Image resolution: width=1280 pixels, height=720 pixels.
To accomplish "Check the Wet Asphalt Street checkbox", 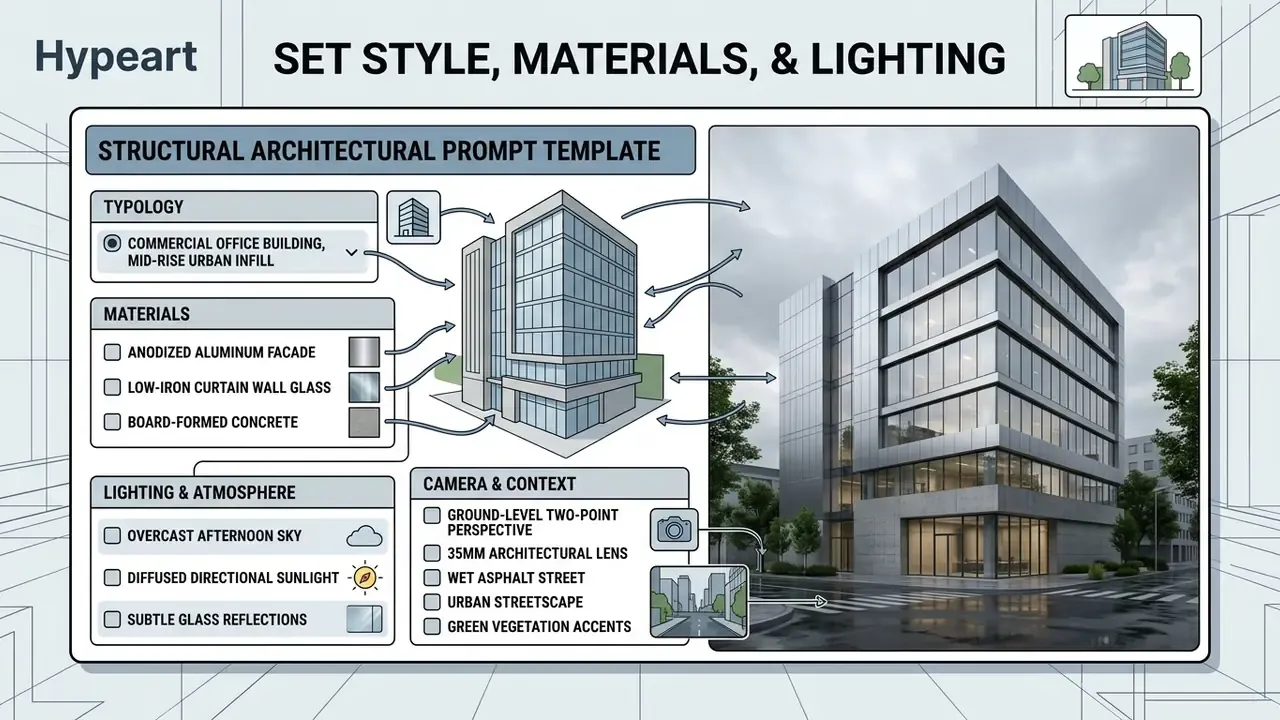I will (432, 577).
